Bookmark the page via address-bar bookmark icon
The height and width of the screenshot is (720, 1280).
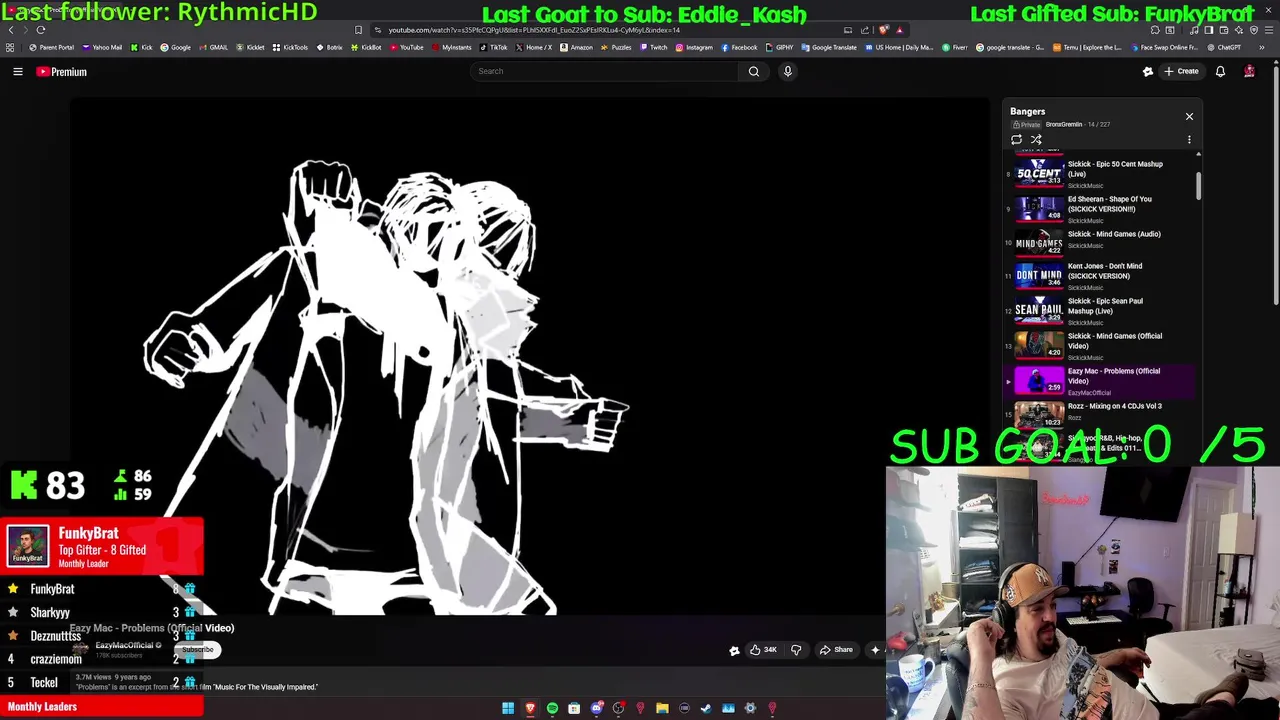click(x=358, y=30)
